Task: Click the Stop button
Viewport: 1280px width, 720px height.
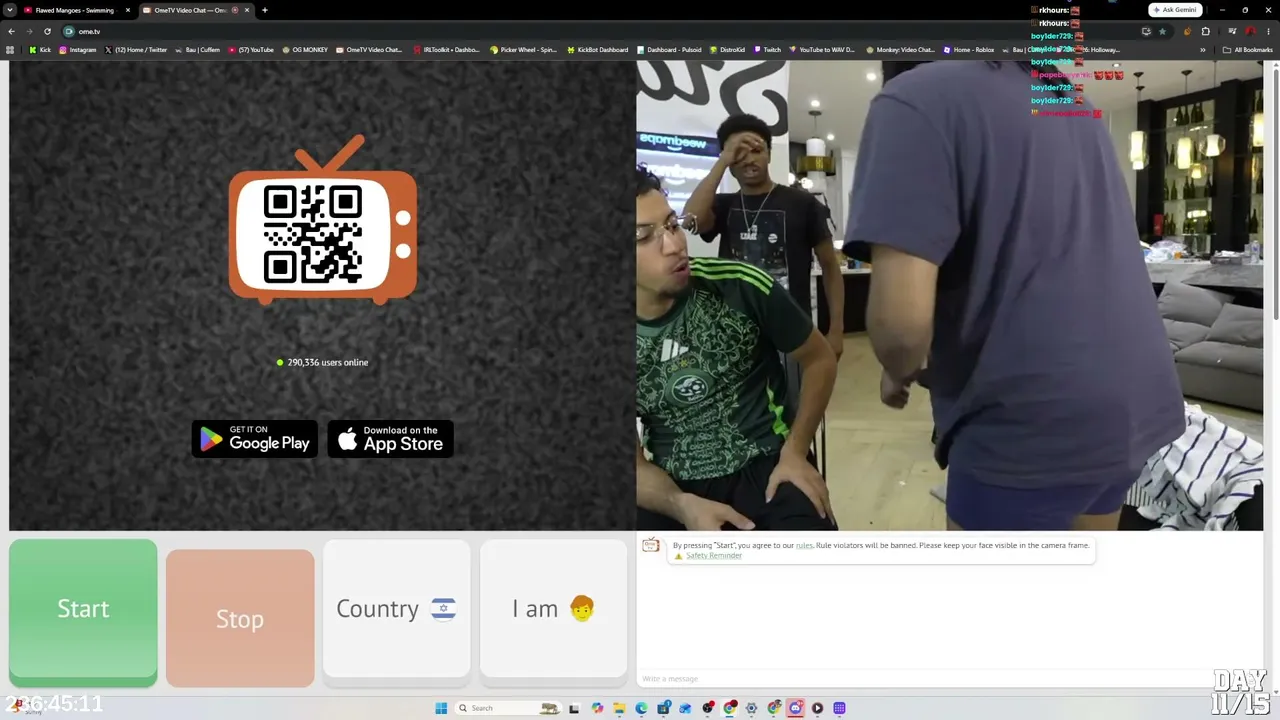Action: pyautogui.click(x=240, y=618)
